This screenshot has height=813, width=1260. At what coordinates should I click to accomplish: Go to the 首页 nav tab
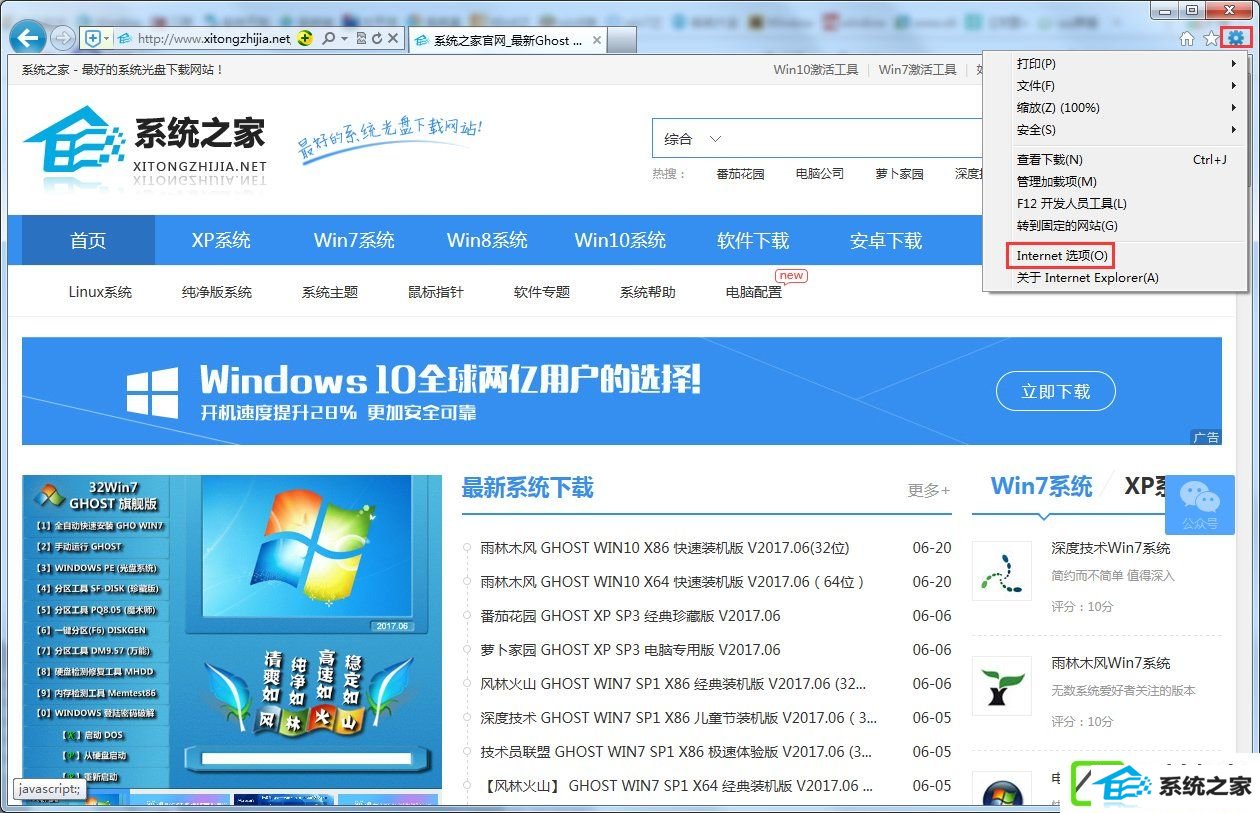88,241
